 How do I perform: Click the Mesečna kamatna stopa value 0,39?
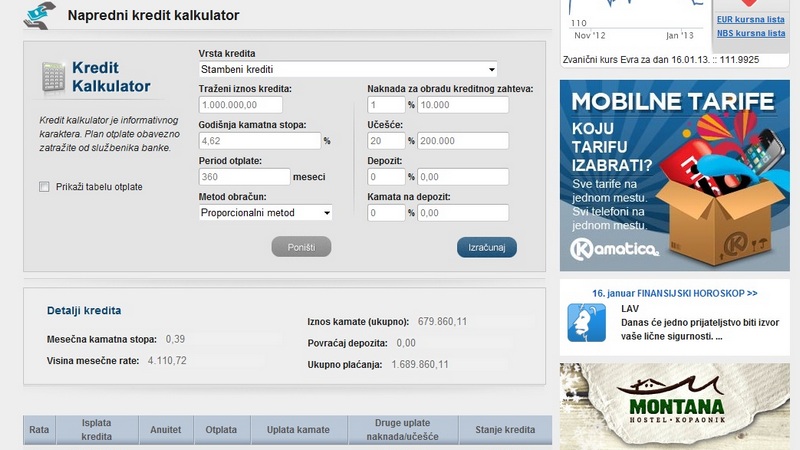(x=175, y=339)
